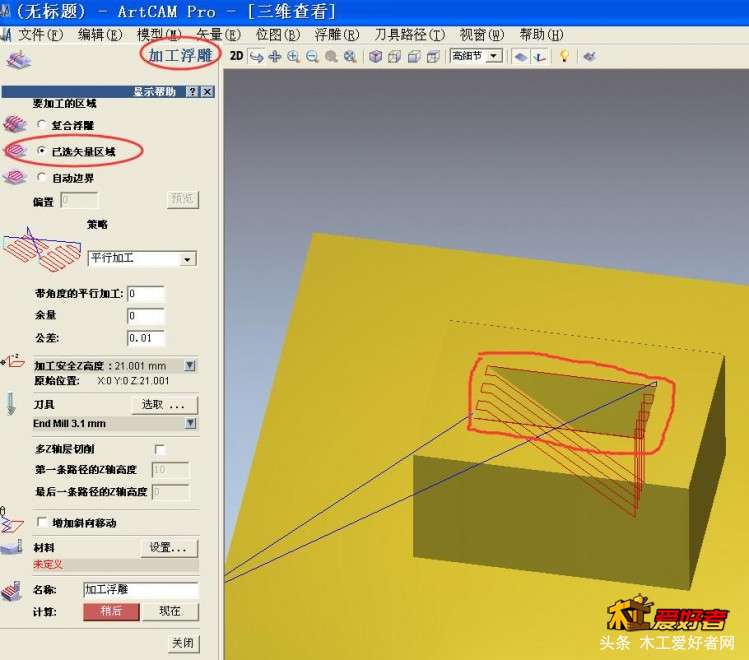This screenshot has height=660, width=749.
Task: Select the purple isometric cube view
Action: pos(375,56)
